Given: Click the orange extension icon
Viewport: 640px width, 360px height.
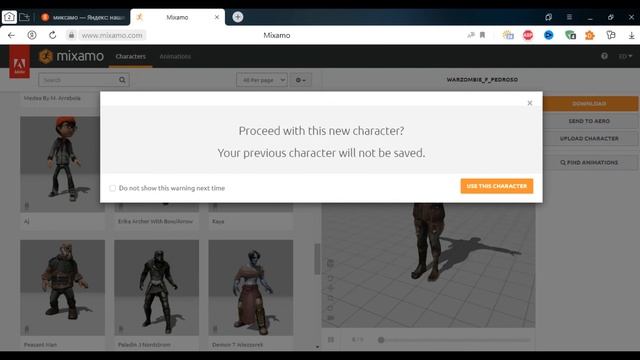Looking at the screenshot, I should pos(590,36).
